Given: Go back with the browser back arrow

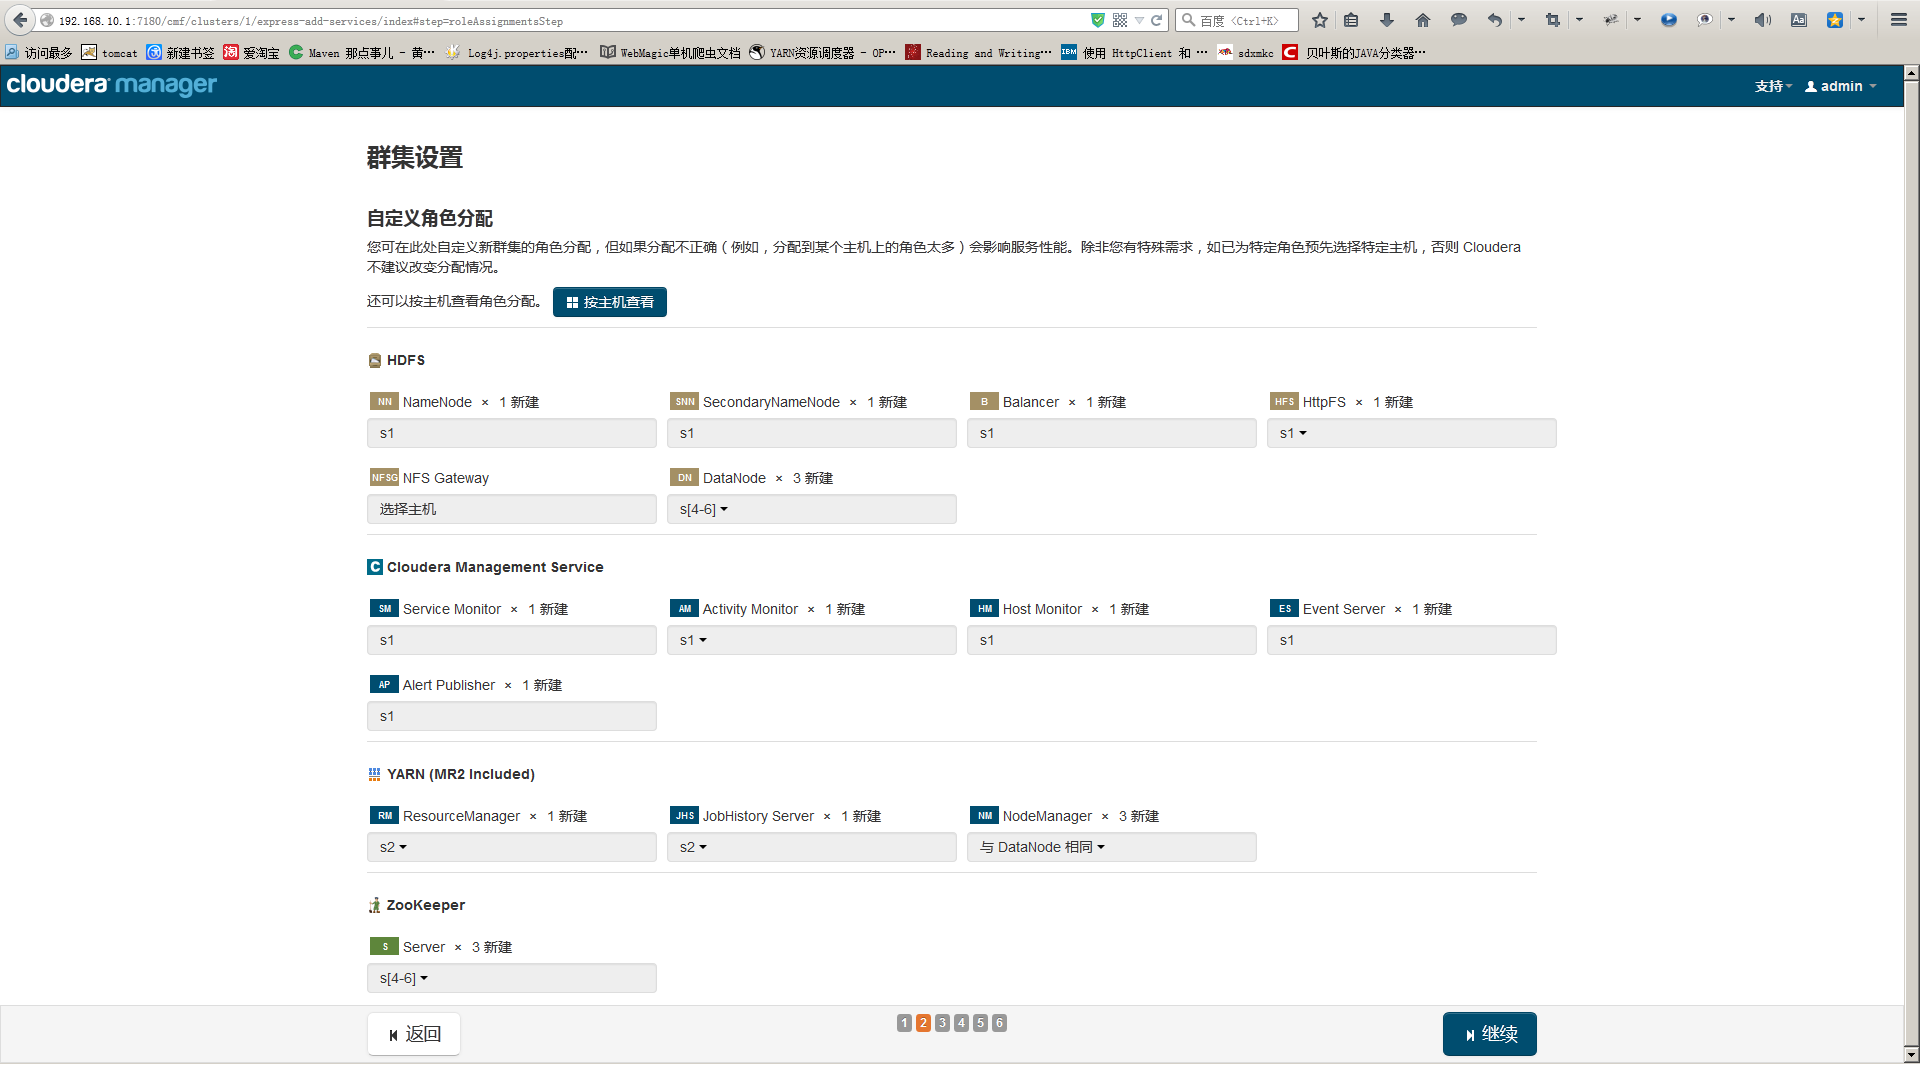Looking at the screenshot, I should tap(20, 20).
